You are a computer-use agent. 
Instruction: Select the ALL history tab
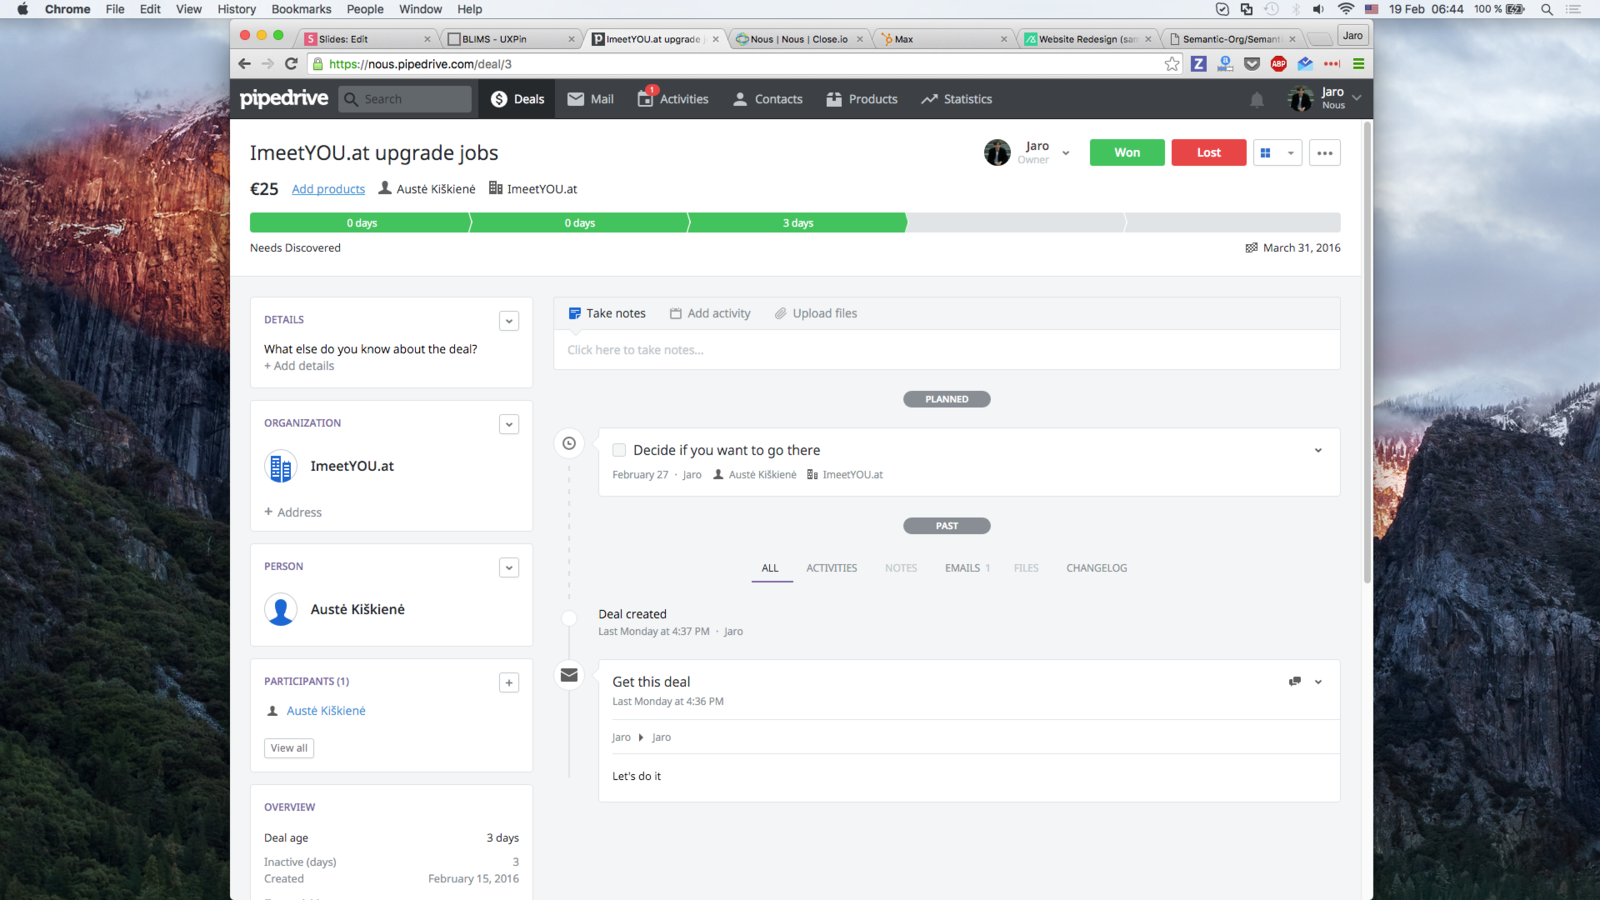(x=770, y=568)
